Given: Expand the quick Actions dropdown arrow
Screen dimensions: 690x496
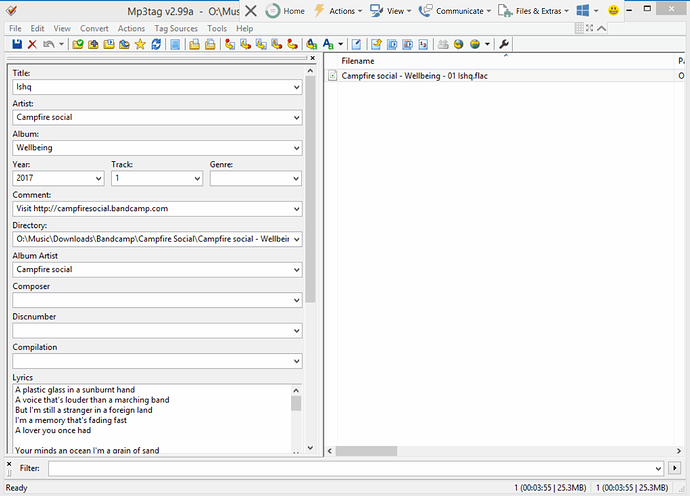Looking at the screenshot, I should 341,44.
